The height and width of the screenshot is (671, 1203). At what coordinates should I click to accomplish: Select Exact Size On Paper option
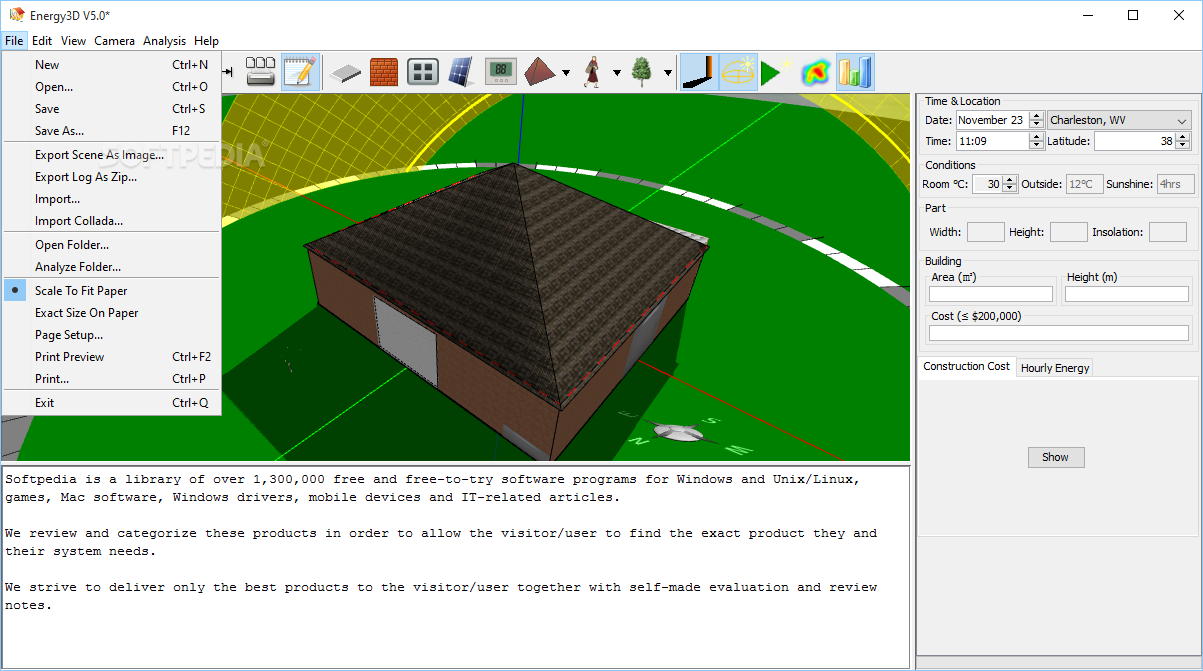(x=111, y=313)
